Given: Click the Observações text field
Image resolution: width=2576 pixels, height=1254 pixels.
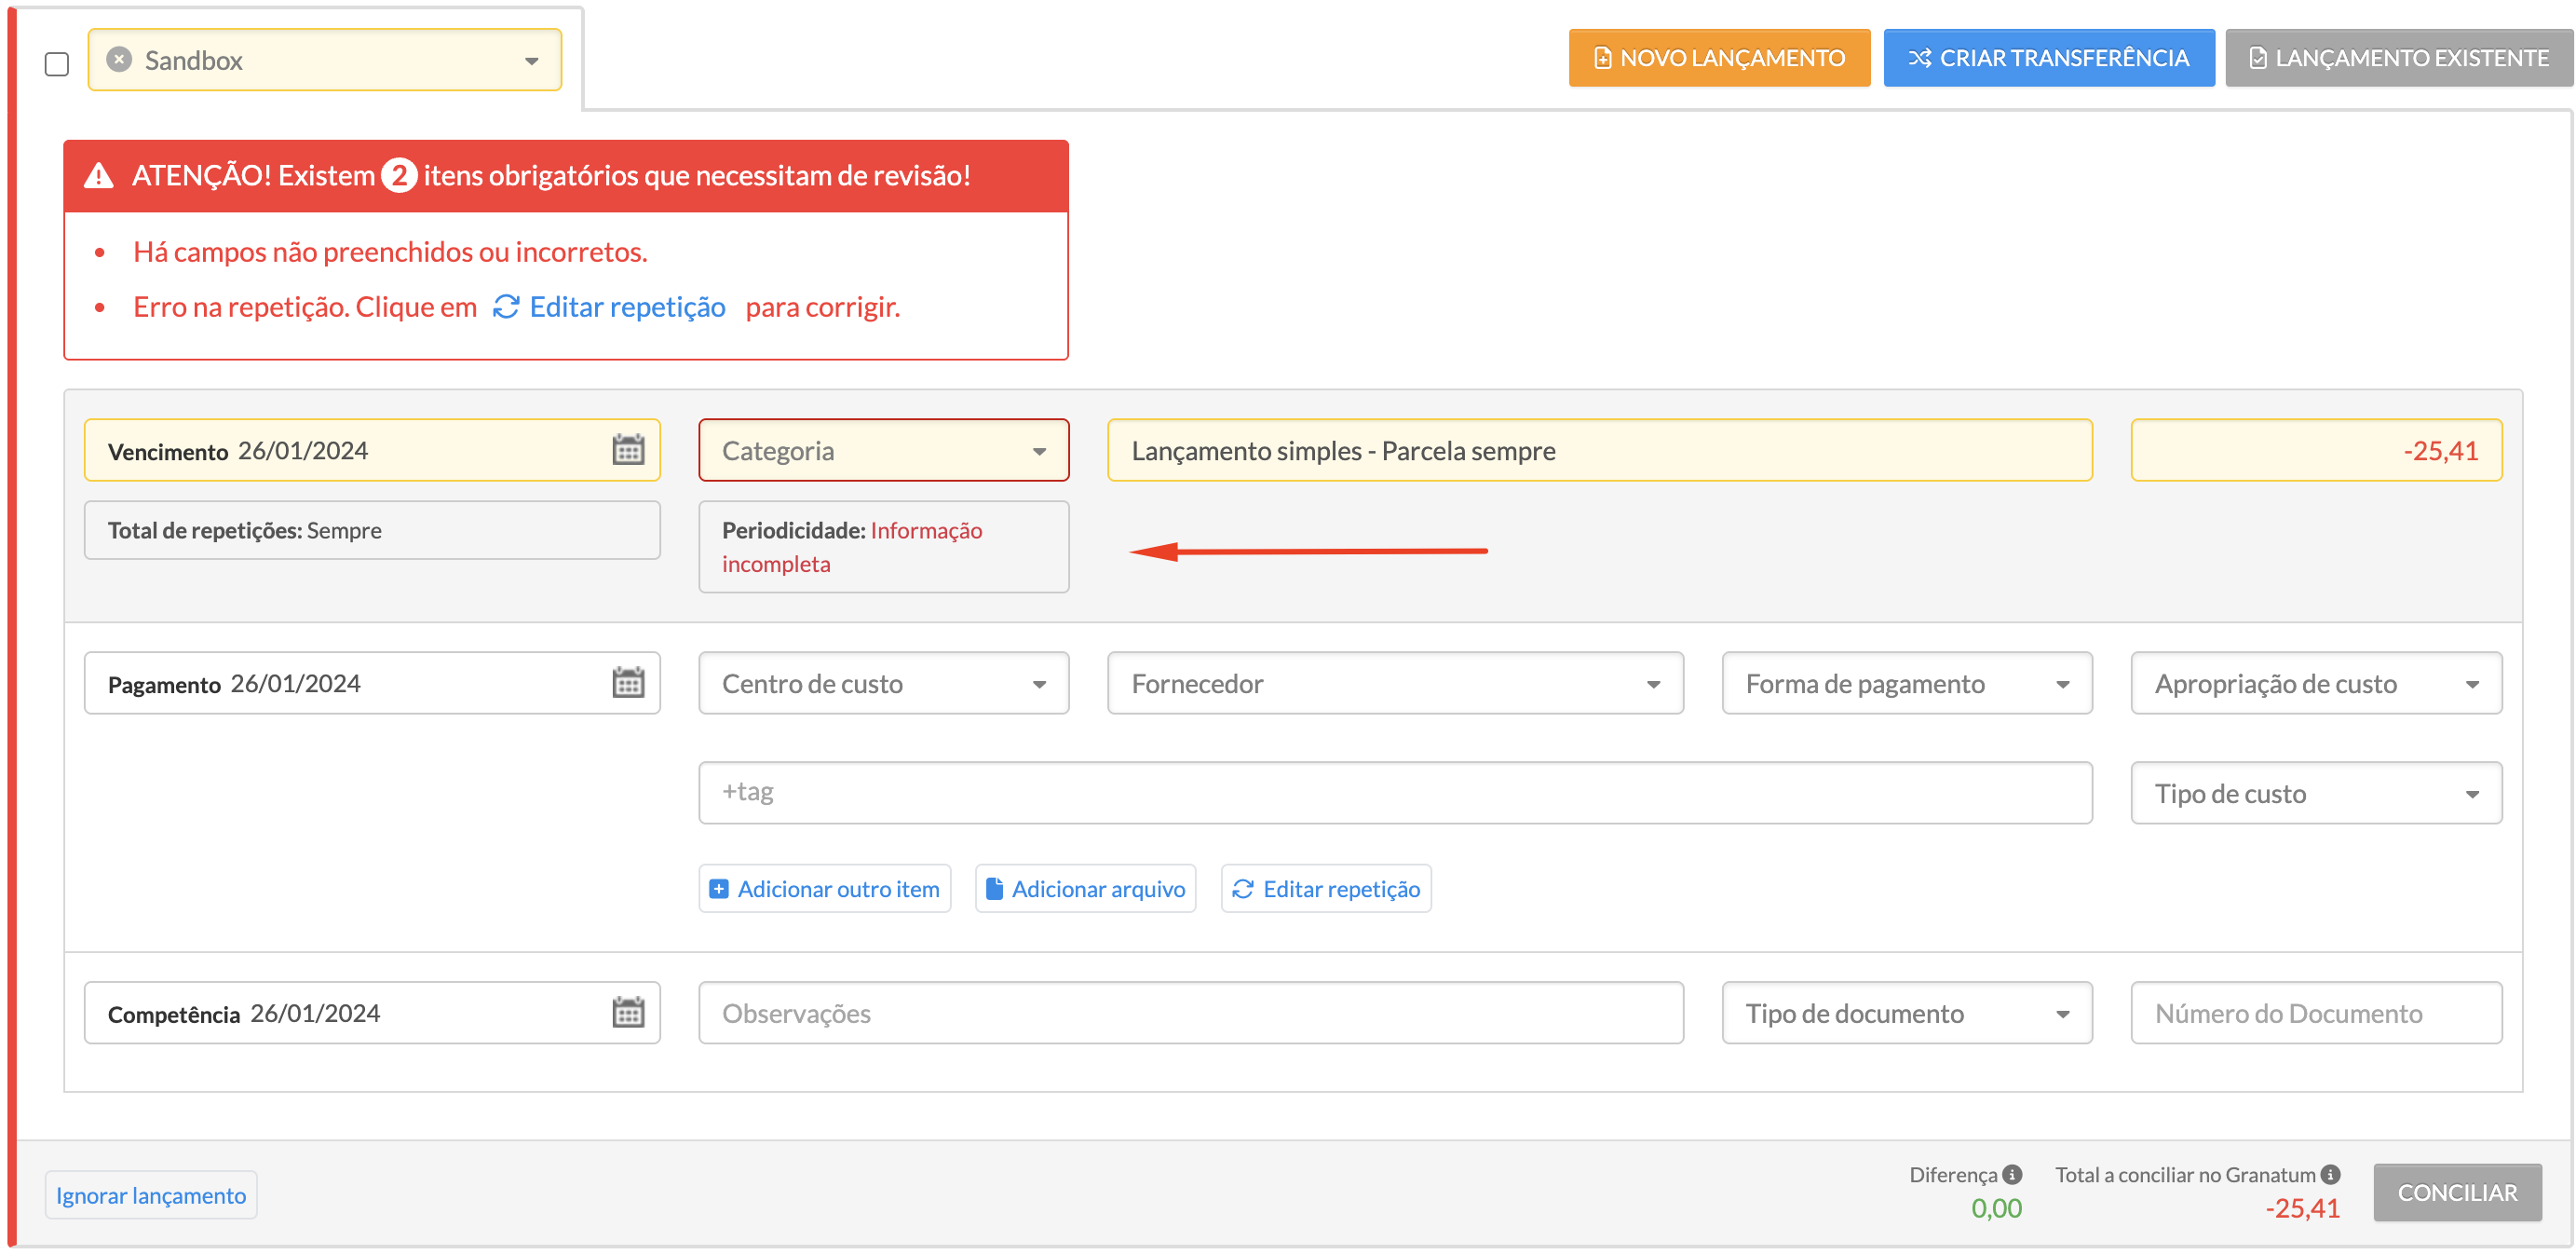Looking at the screenshot, I should [1190, 1014].
